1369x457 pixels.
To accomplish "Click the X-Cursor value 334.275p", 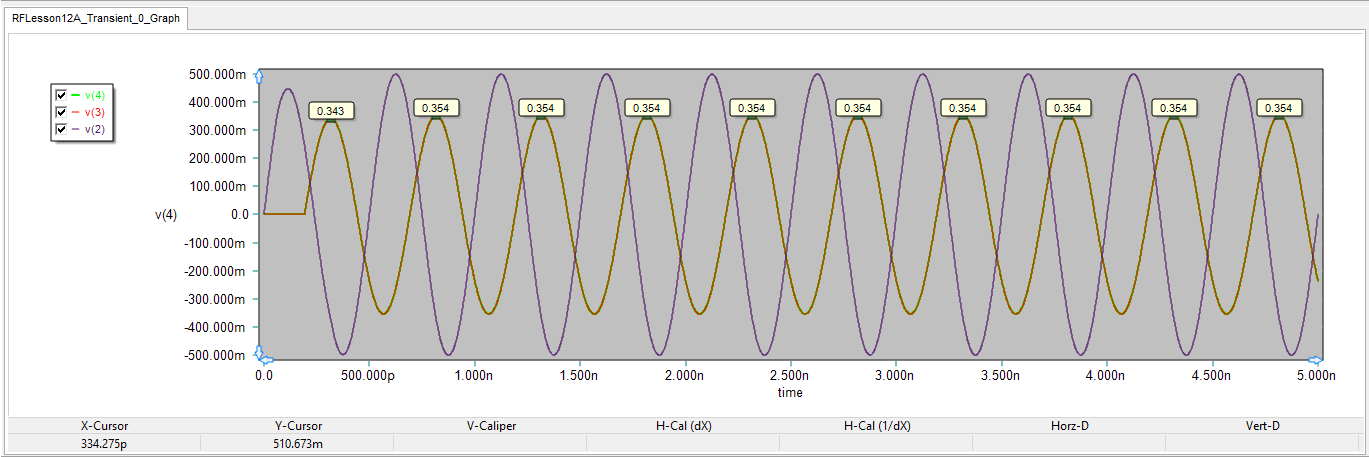I will click(104, 442).
